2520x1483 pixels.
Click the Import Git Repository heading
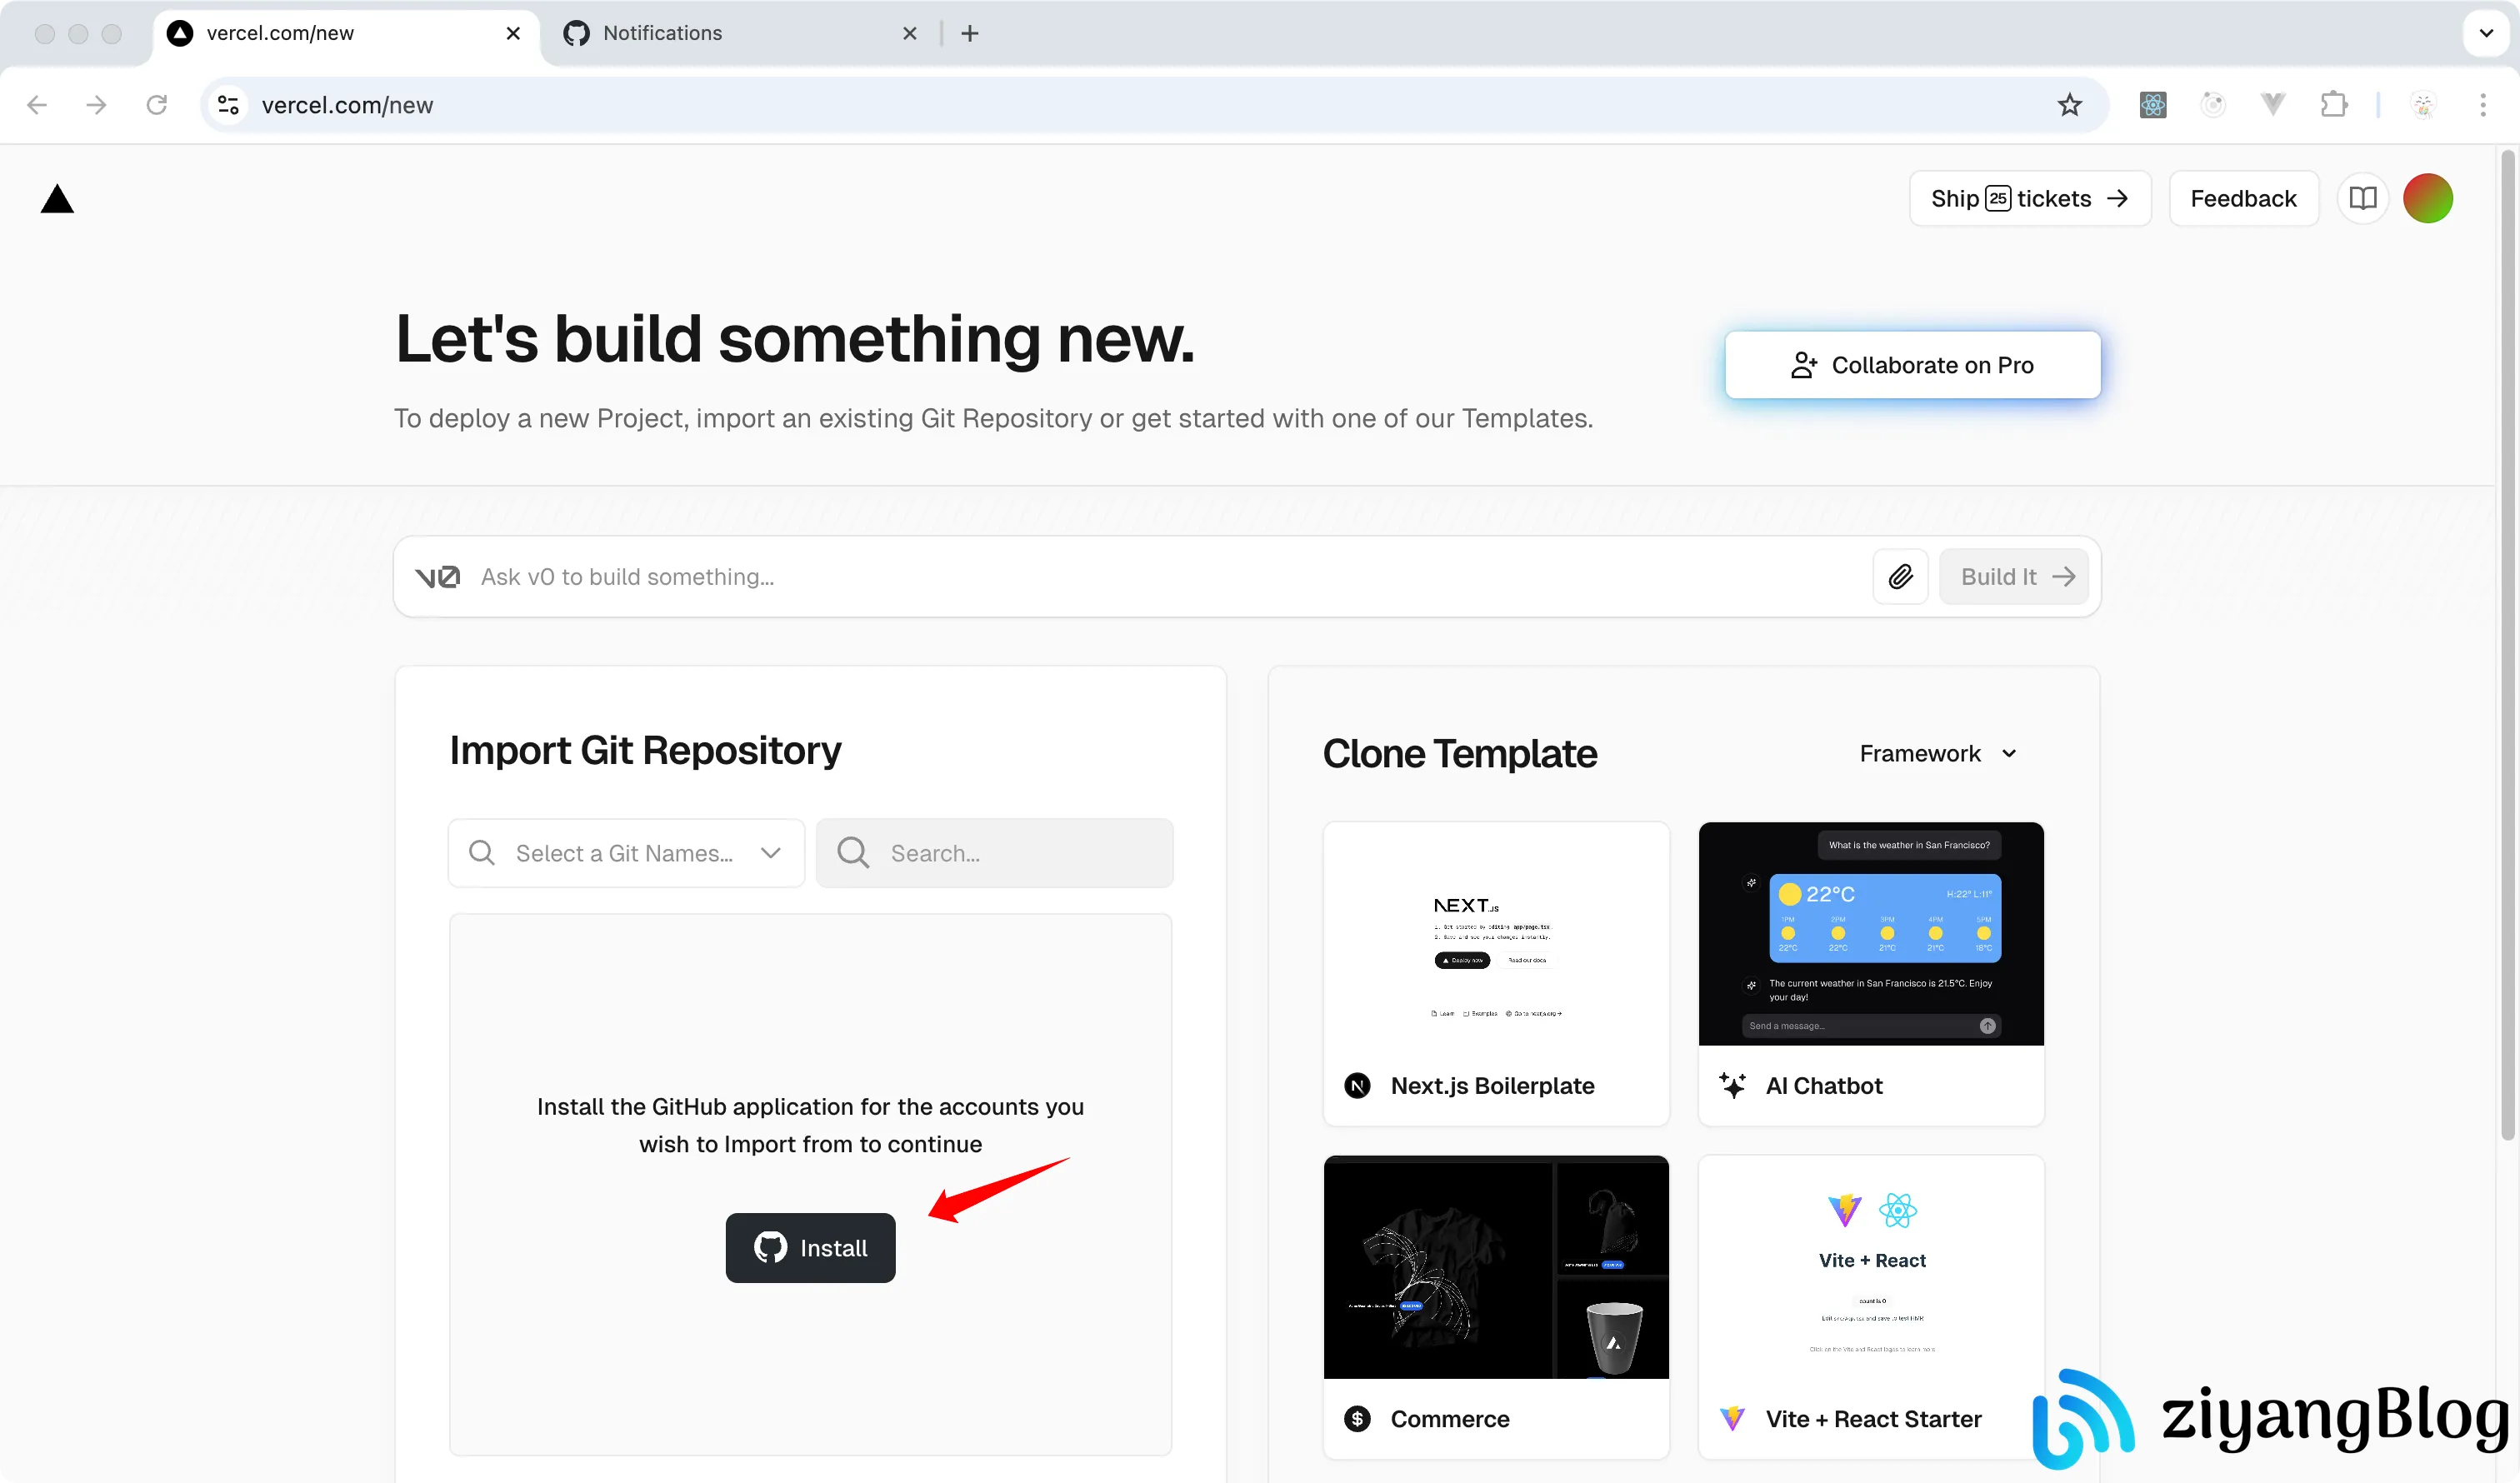(x=645, y=750)
